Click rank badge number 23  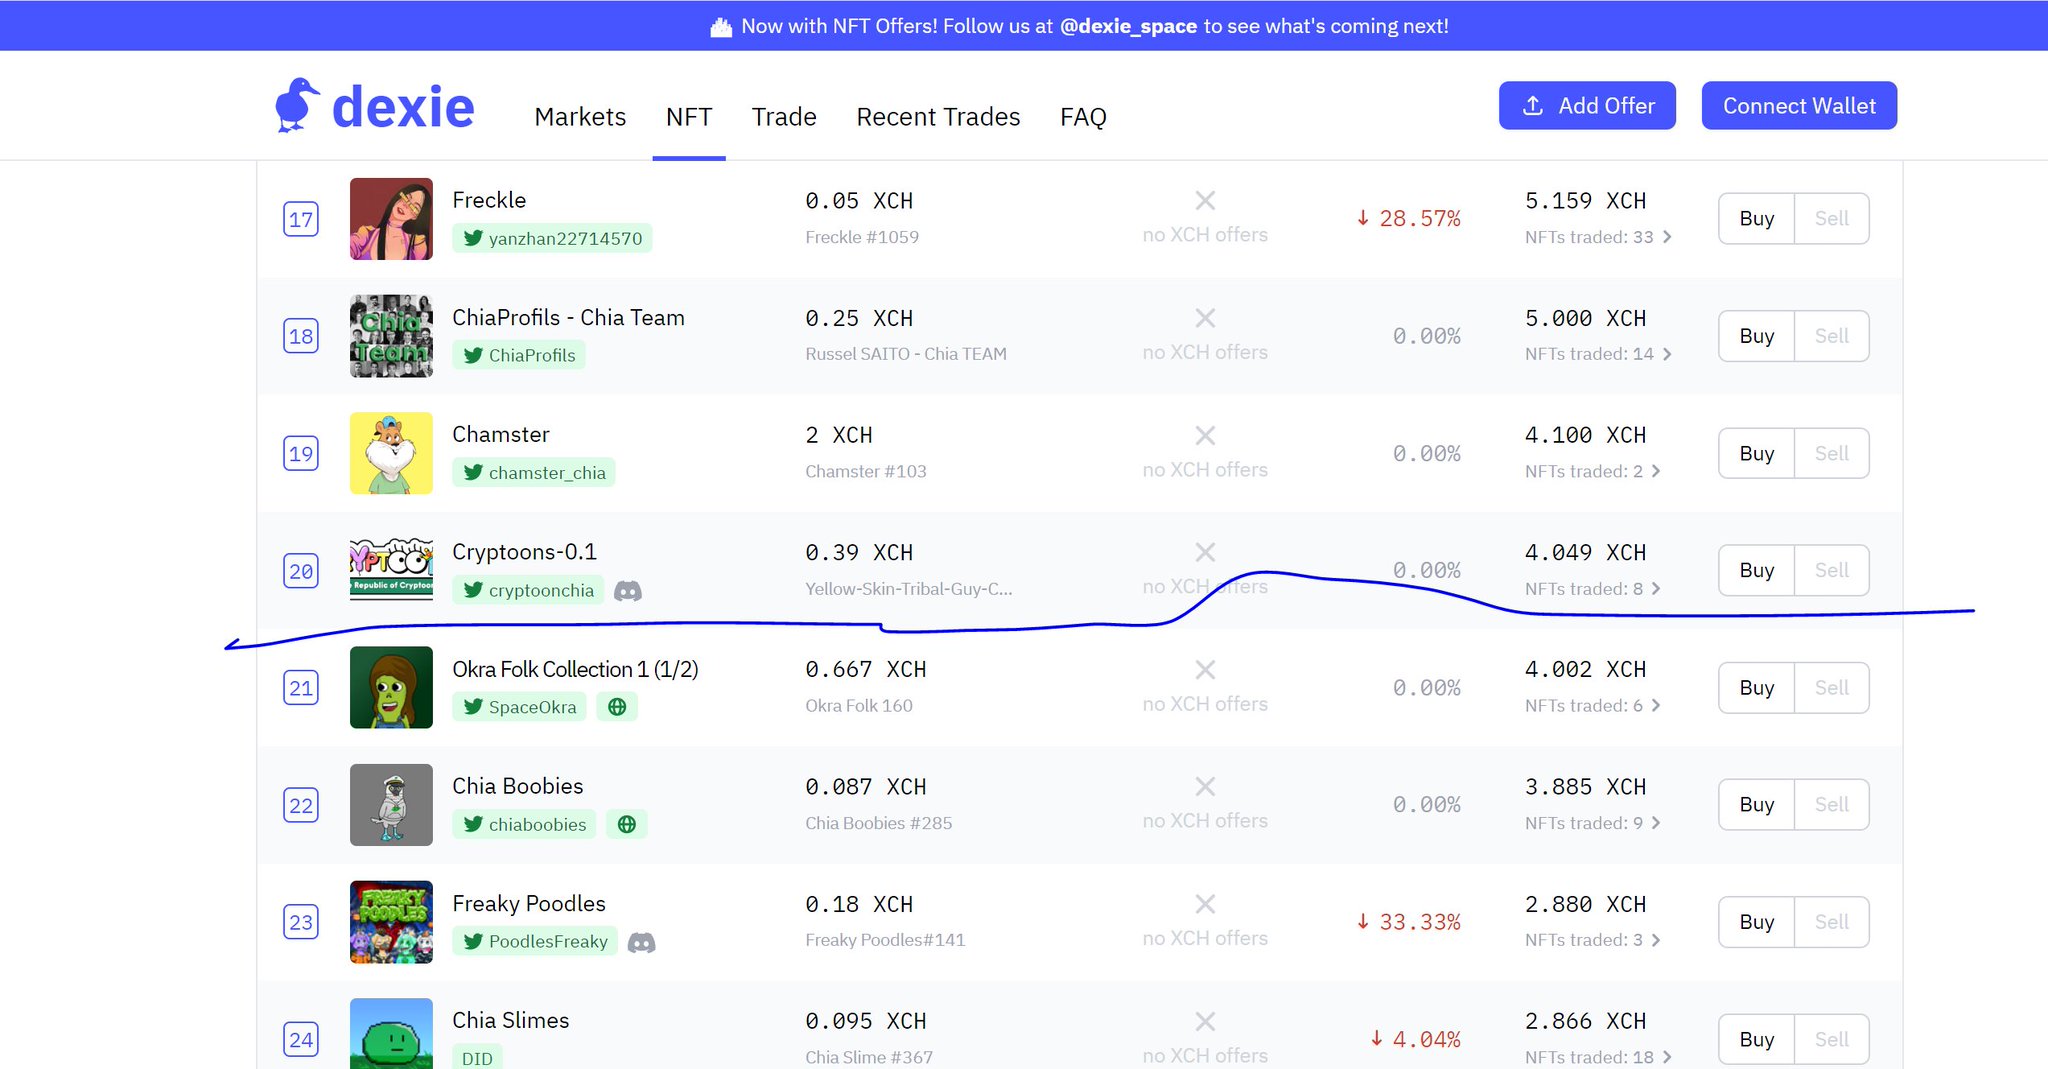pyautogui.click(x=301, y=922)
